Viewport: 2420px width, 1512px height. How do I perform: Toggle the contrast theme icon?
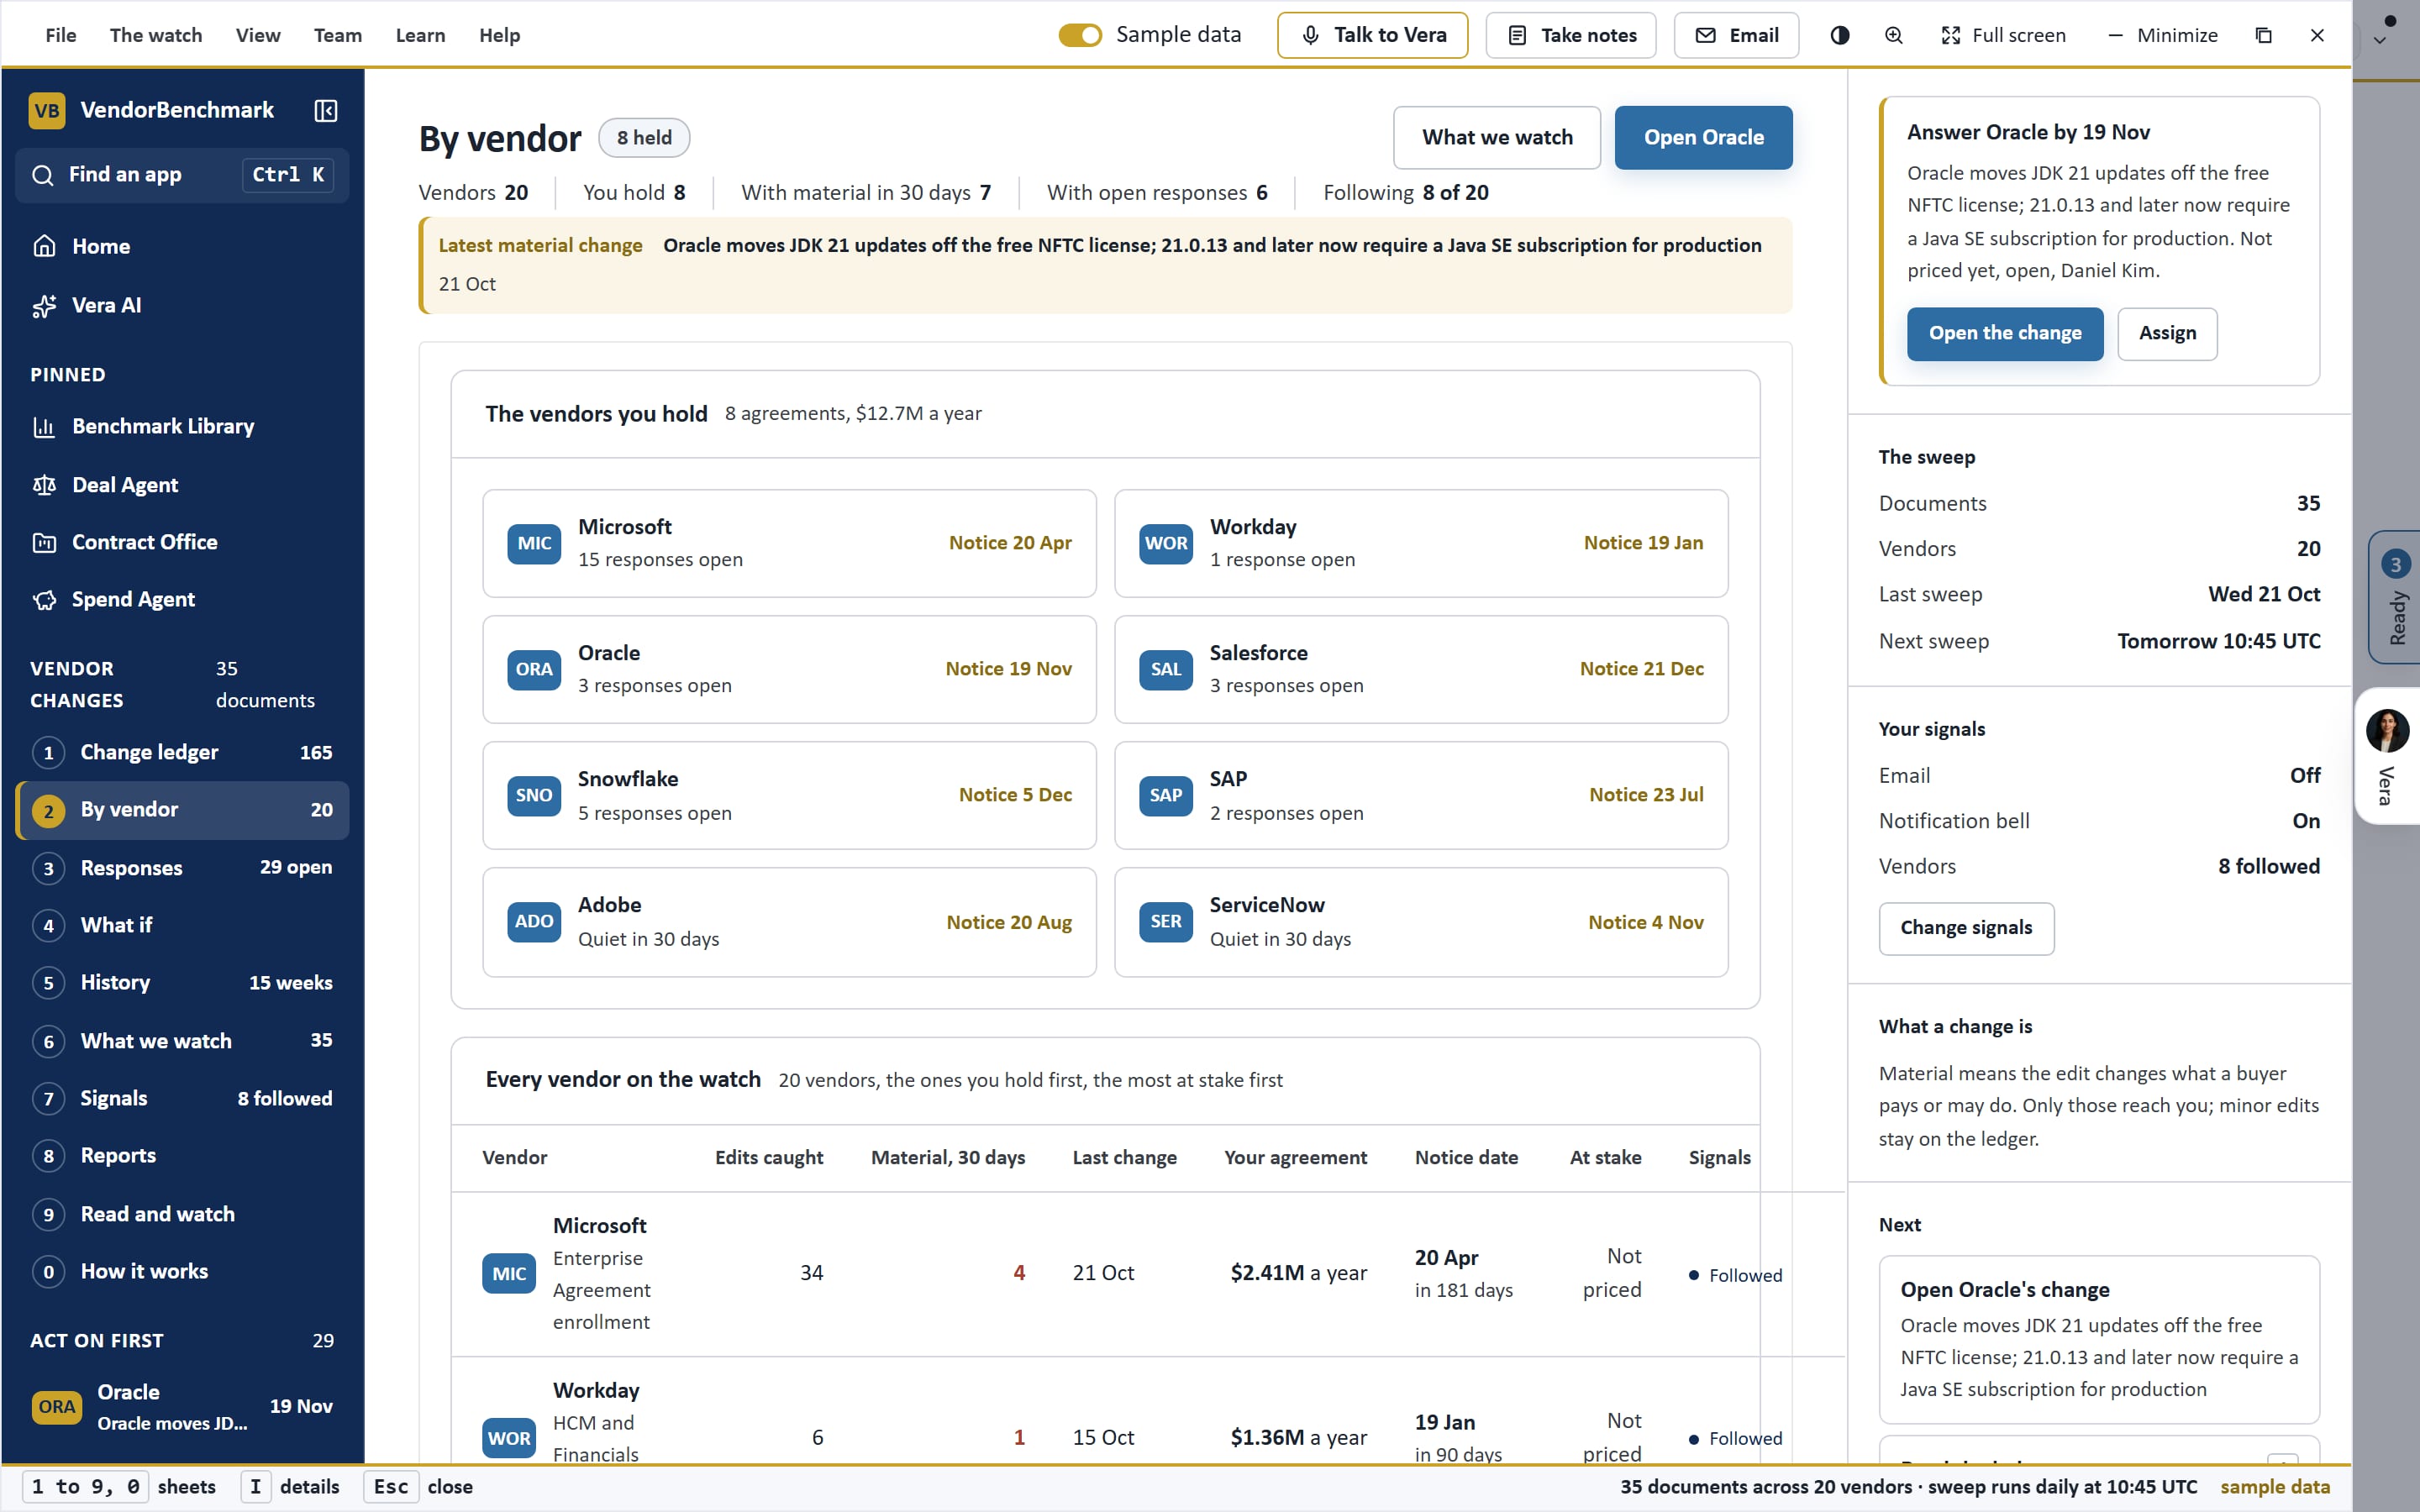[x=1839, y=35]
